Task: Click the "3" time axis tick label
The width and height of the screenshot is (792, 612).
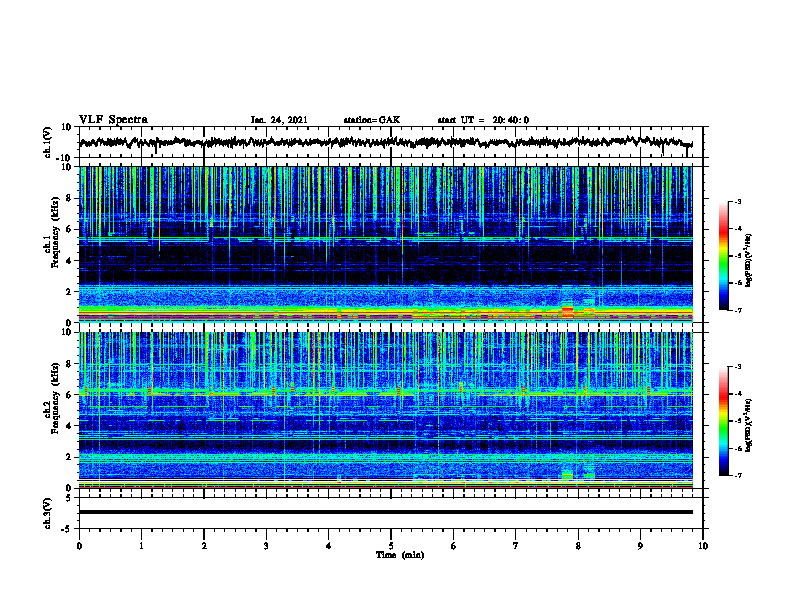Action: coord(266,546)
